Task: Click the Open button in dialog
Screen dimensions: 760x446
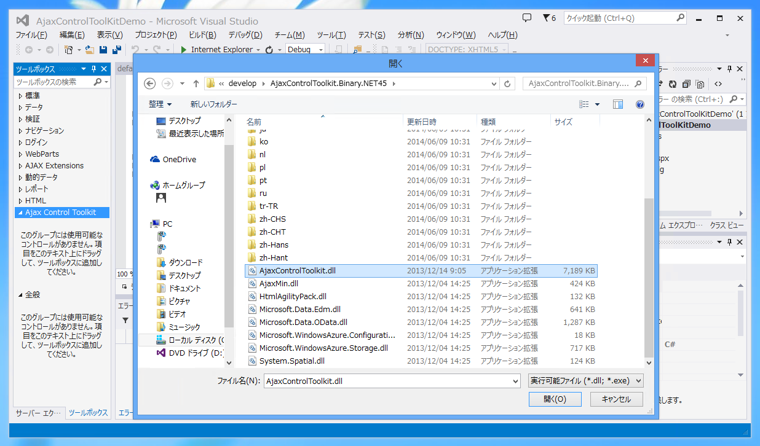Action: (x=555, y=399)
